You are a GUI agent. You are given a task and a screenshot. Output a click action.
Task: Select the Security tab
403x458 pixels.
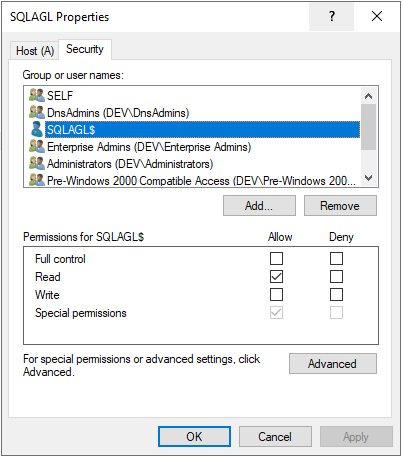(85, 49)
